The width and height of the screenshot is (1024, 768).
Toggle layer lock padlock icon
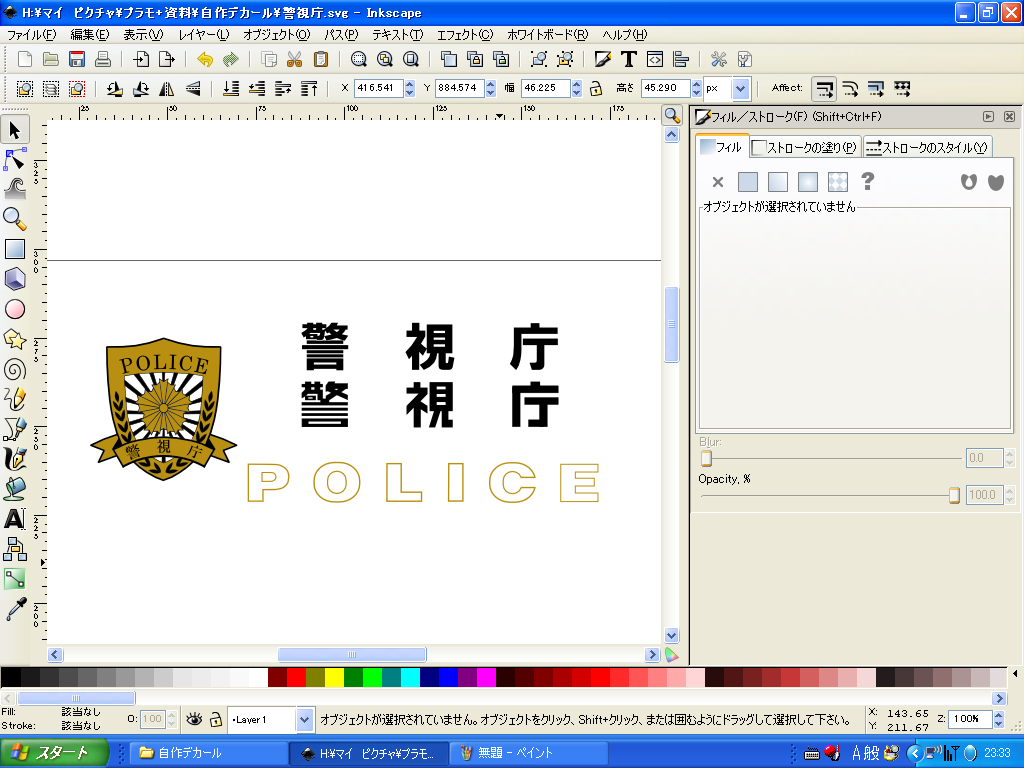click(216, 719)
